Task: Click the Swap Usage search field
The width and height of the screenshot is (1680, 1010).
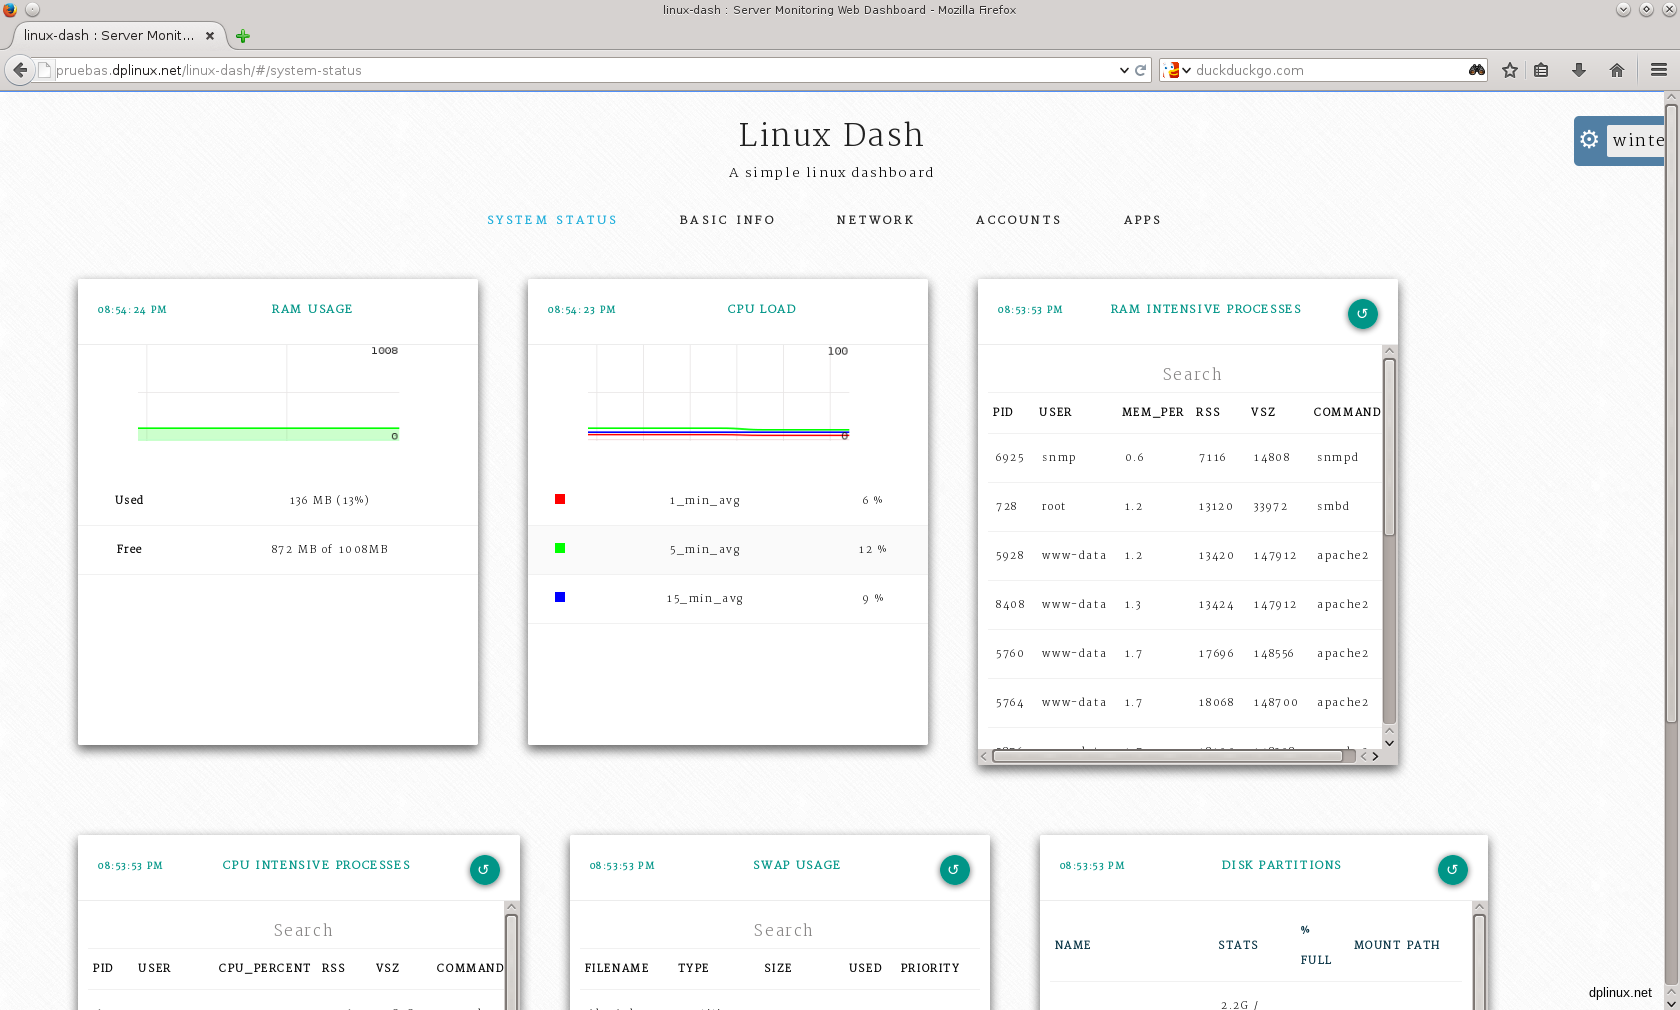Action: 783,930
